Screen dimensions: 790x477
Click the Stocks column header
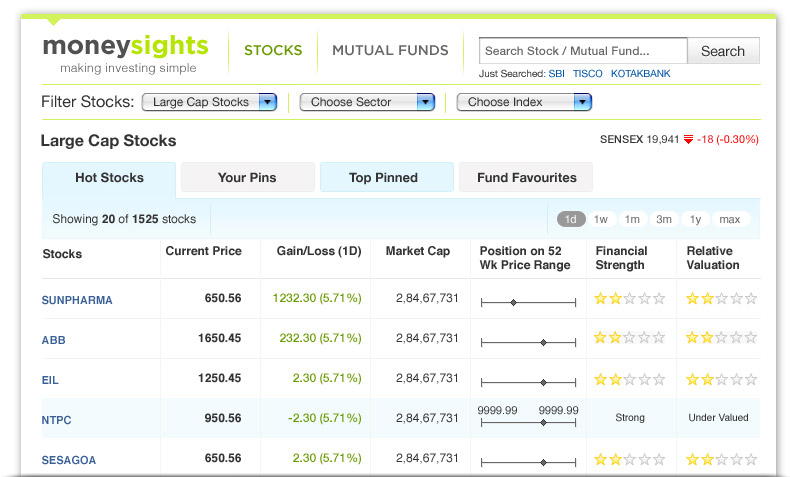point(62,254)
